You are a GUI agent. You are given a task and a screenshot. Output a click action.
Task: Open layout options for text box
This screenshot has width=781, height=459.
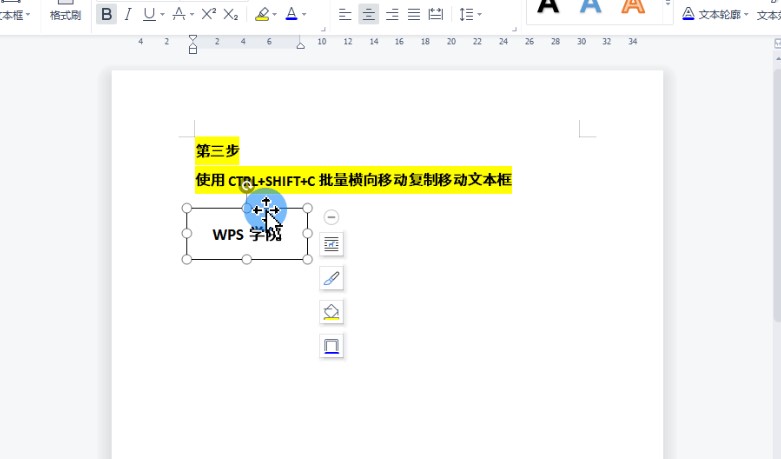pos(331,244)
